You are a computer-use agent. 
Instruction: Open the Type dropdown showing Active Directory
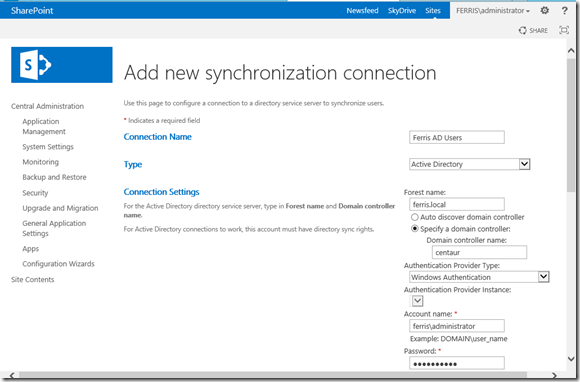[x=469, y=164]
